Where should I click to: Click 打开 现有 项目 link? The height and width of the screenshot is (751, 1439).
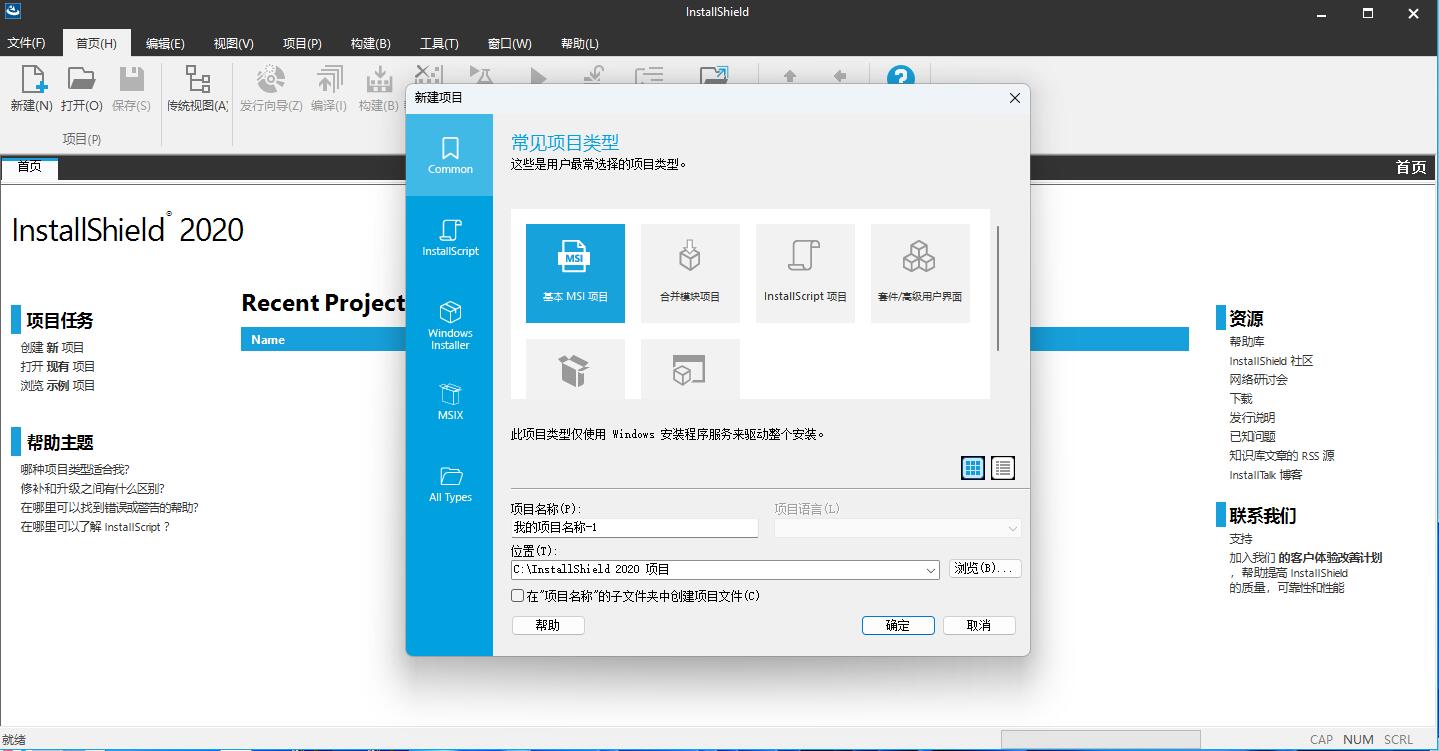click(57, 366)
